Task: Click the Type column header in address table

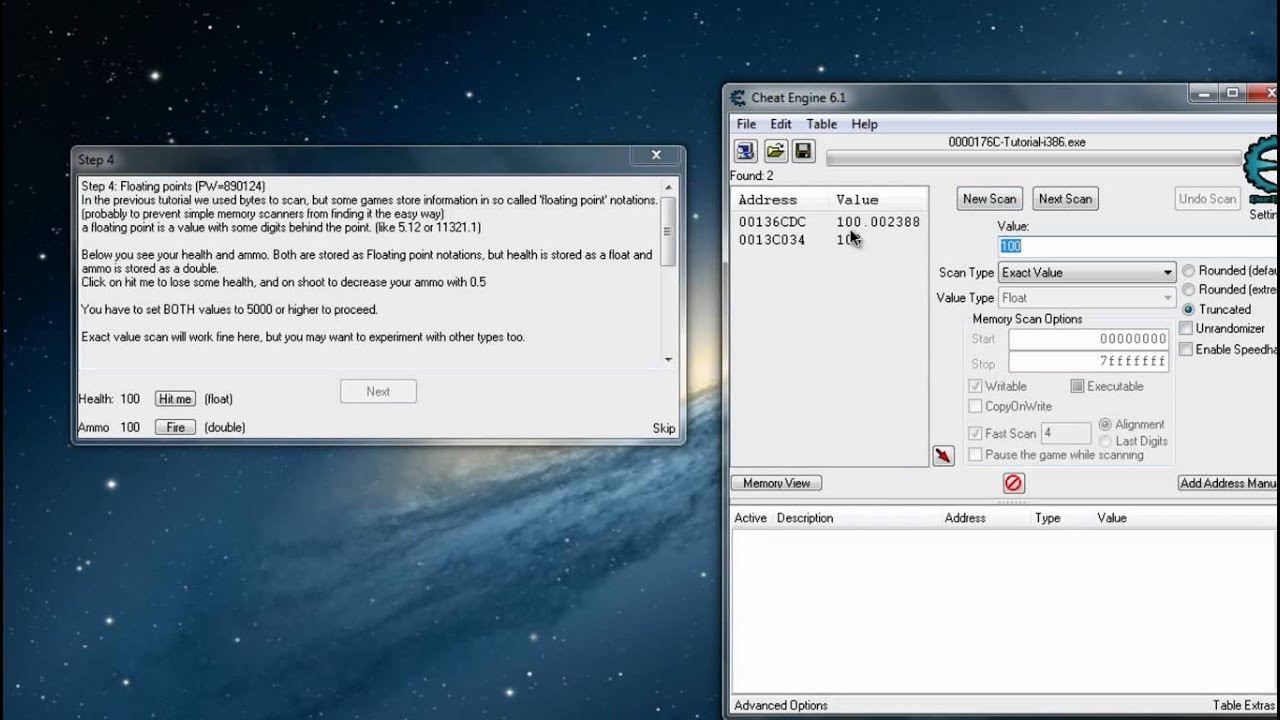Action: [1047, 518]
